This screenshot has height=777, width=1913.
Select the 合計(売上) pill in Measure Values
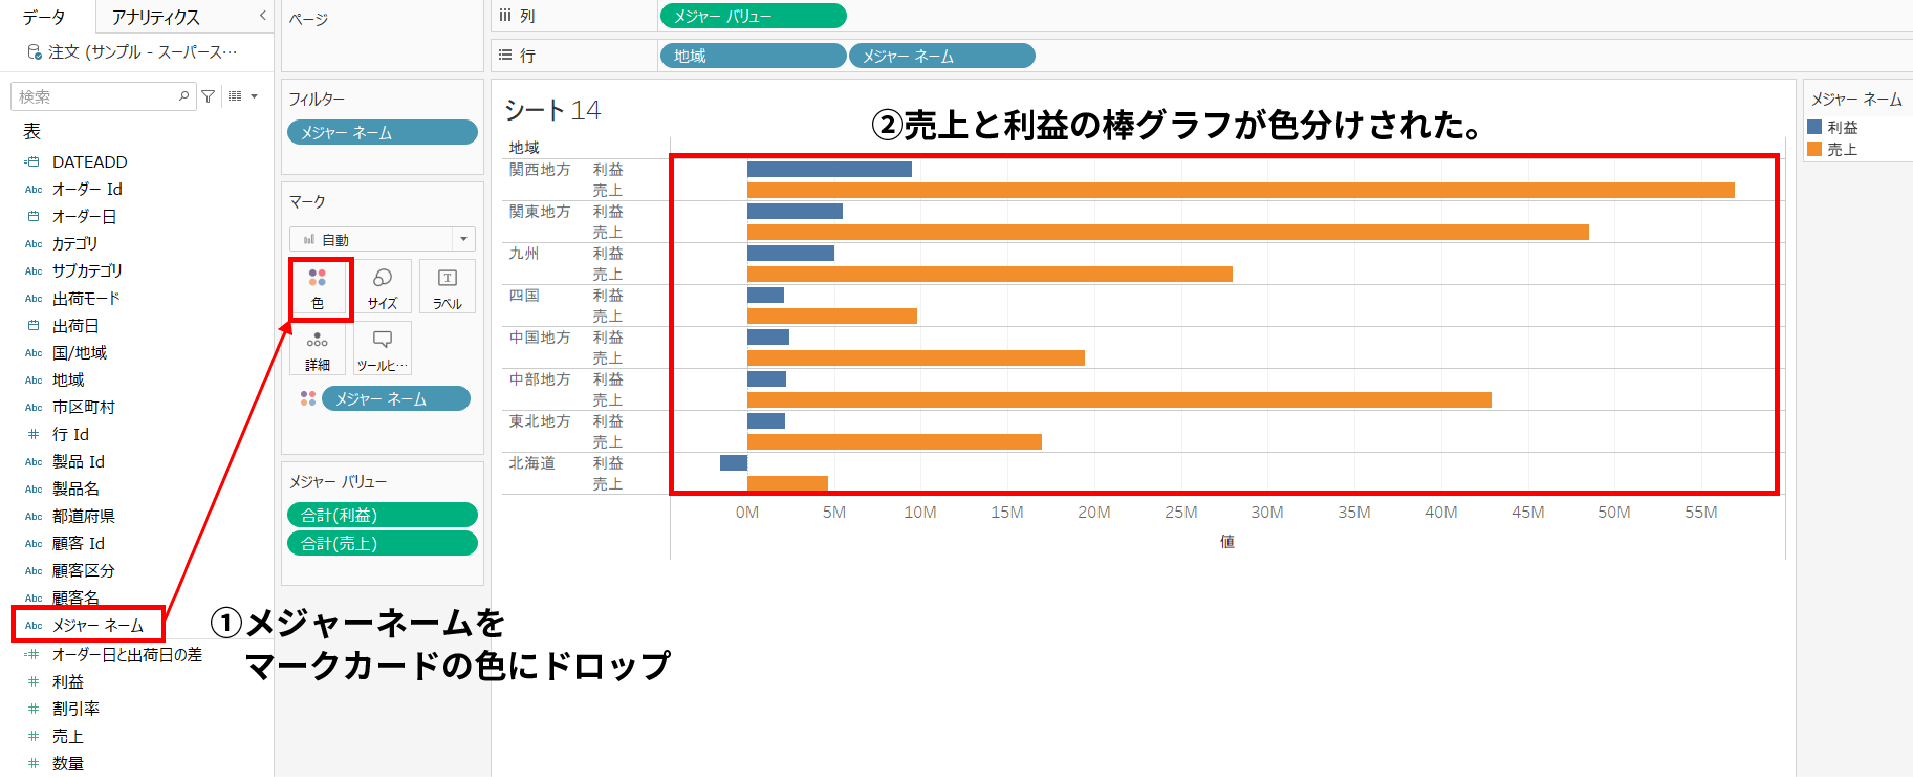[382, 543]
